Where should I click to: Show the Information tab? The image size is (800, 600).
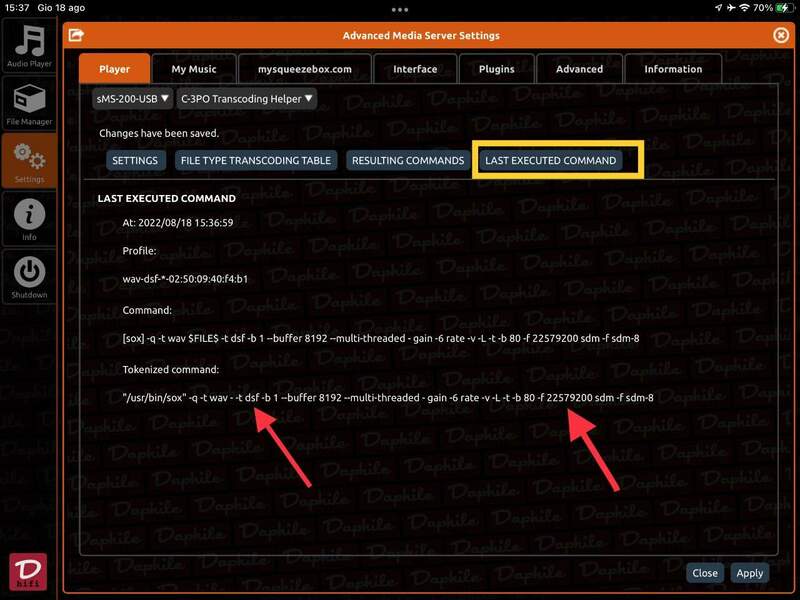coord(673,69)
